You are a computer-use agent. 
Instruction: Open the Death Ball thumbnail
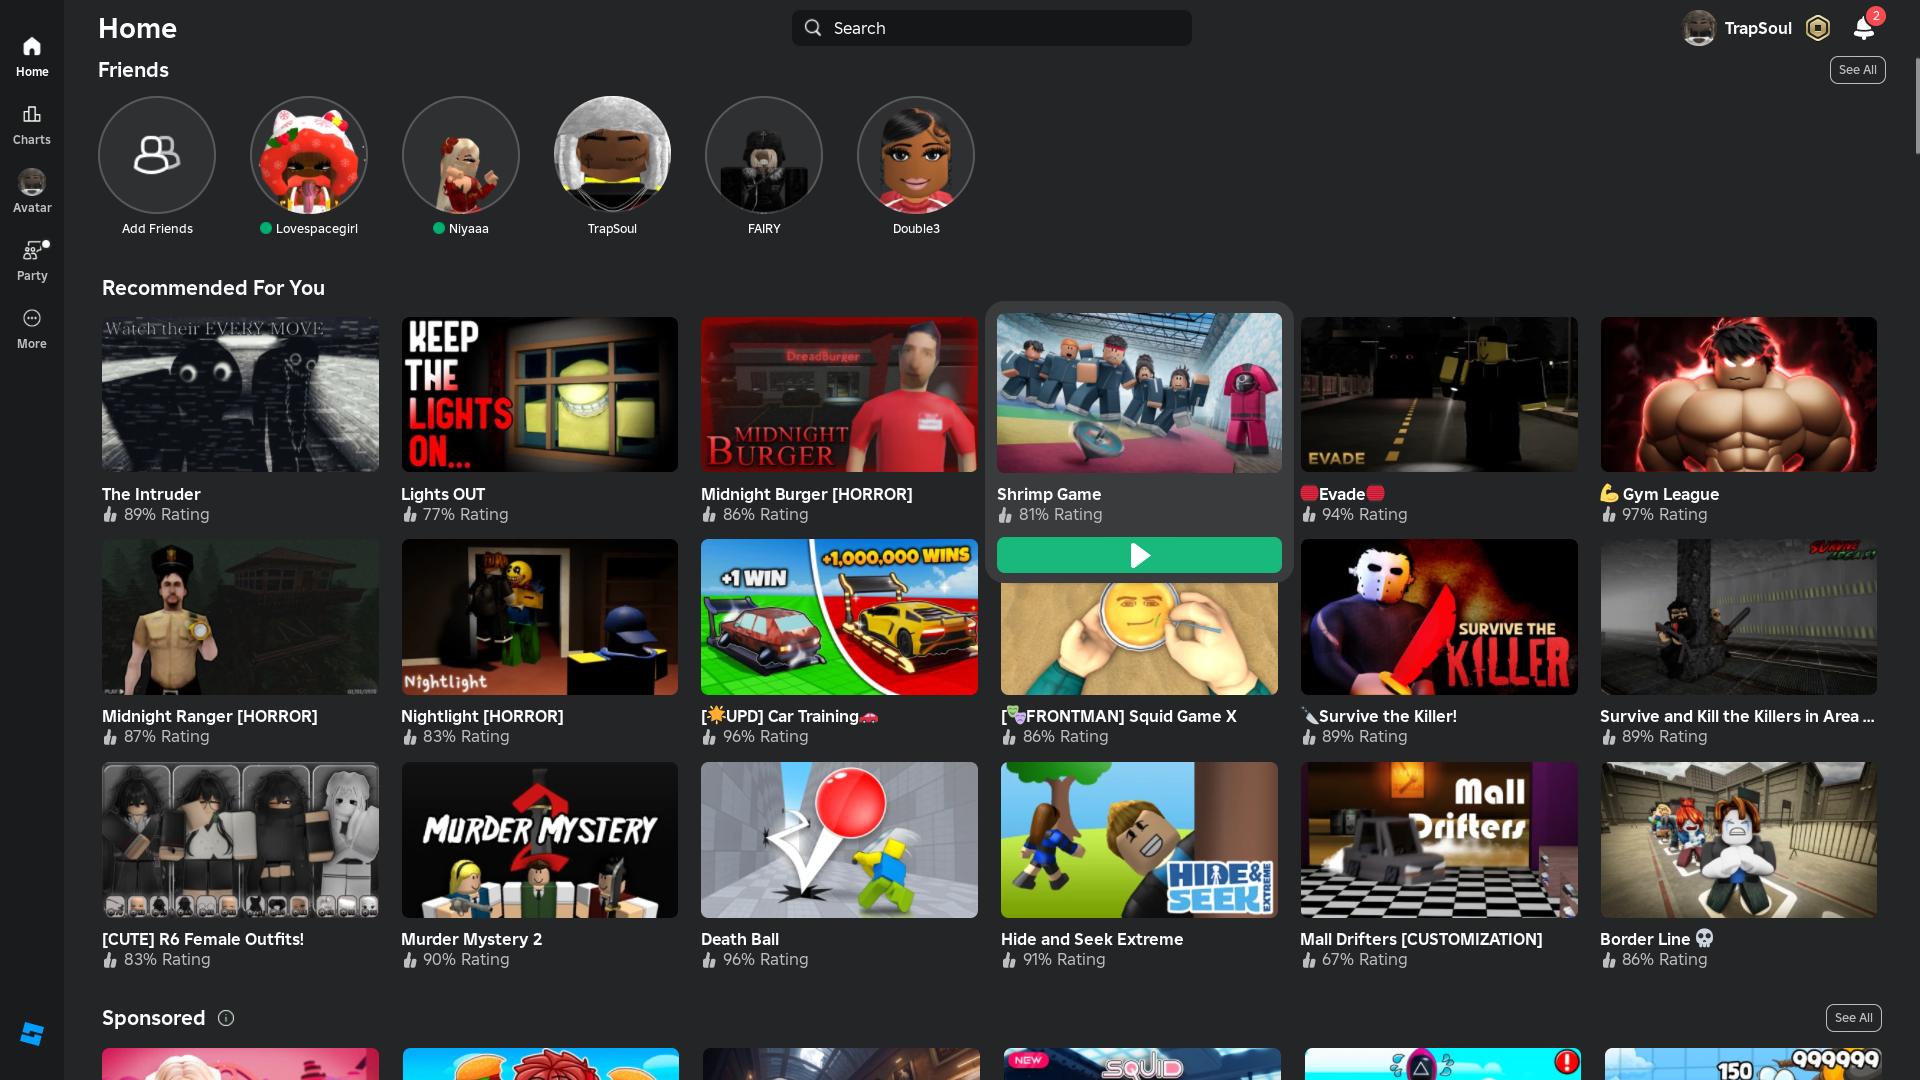pyautogui.click(x=839, y=840)
